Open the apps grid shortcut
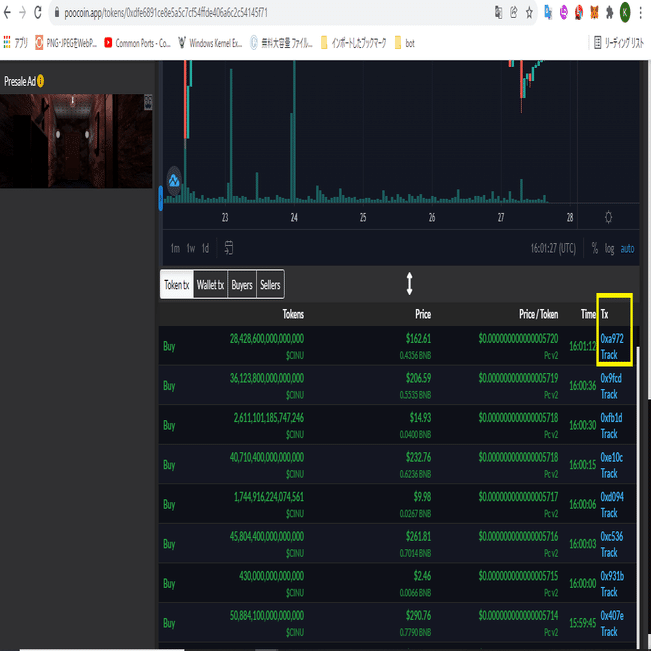Image resolution: width=651 pixels, height=651 pixels. click(x=15, y=43)
